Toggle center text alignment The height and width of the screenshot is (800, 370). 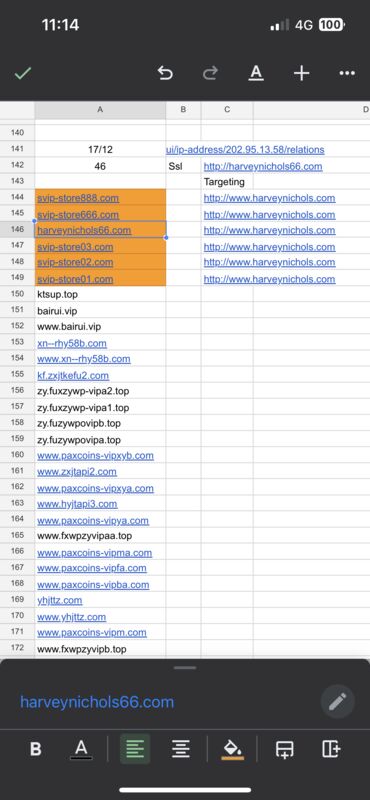point(181,749)
